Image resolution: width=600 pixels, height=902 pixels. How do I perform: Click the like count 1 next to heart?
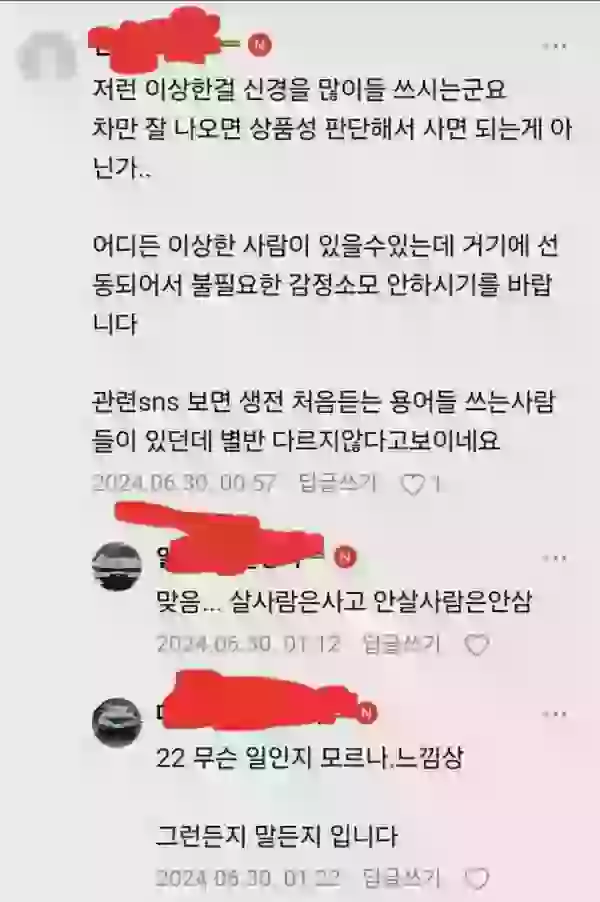(x=437, y=484)
